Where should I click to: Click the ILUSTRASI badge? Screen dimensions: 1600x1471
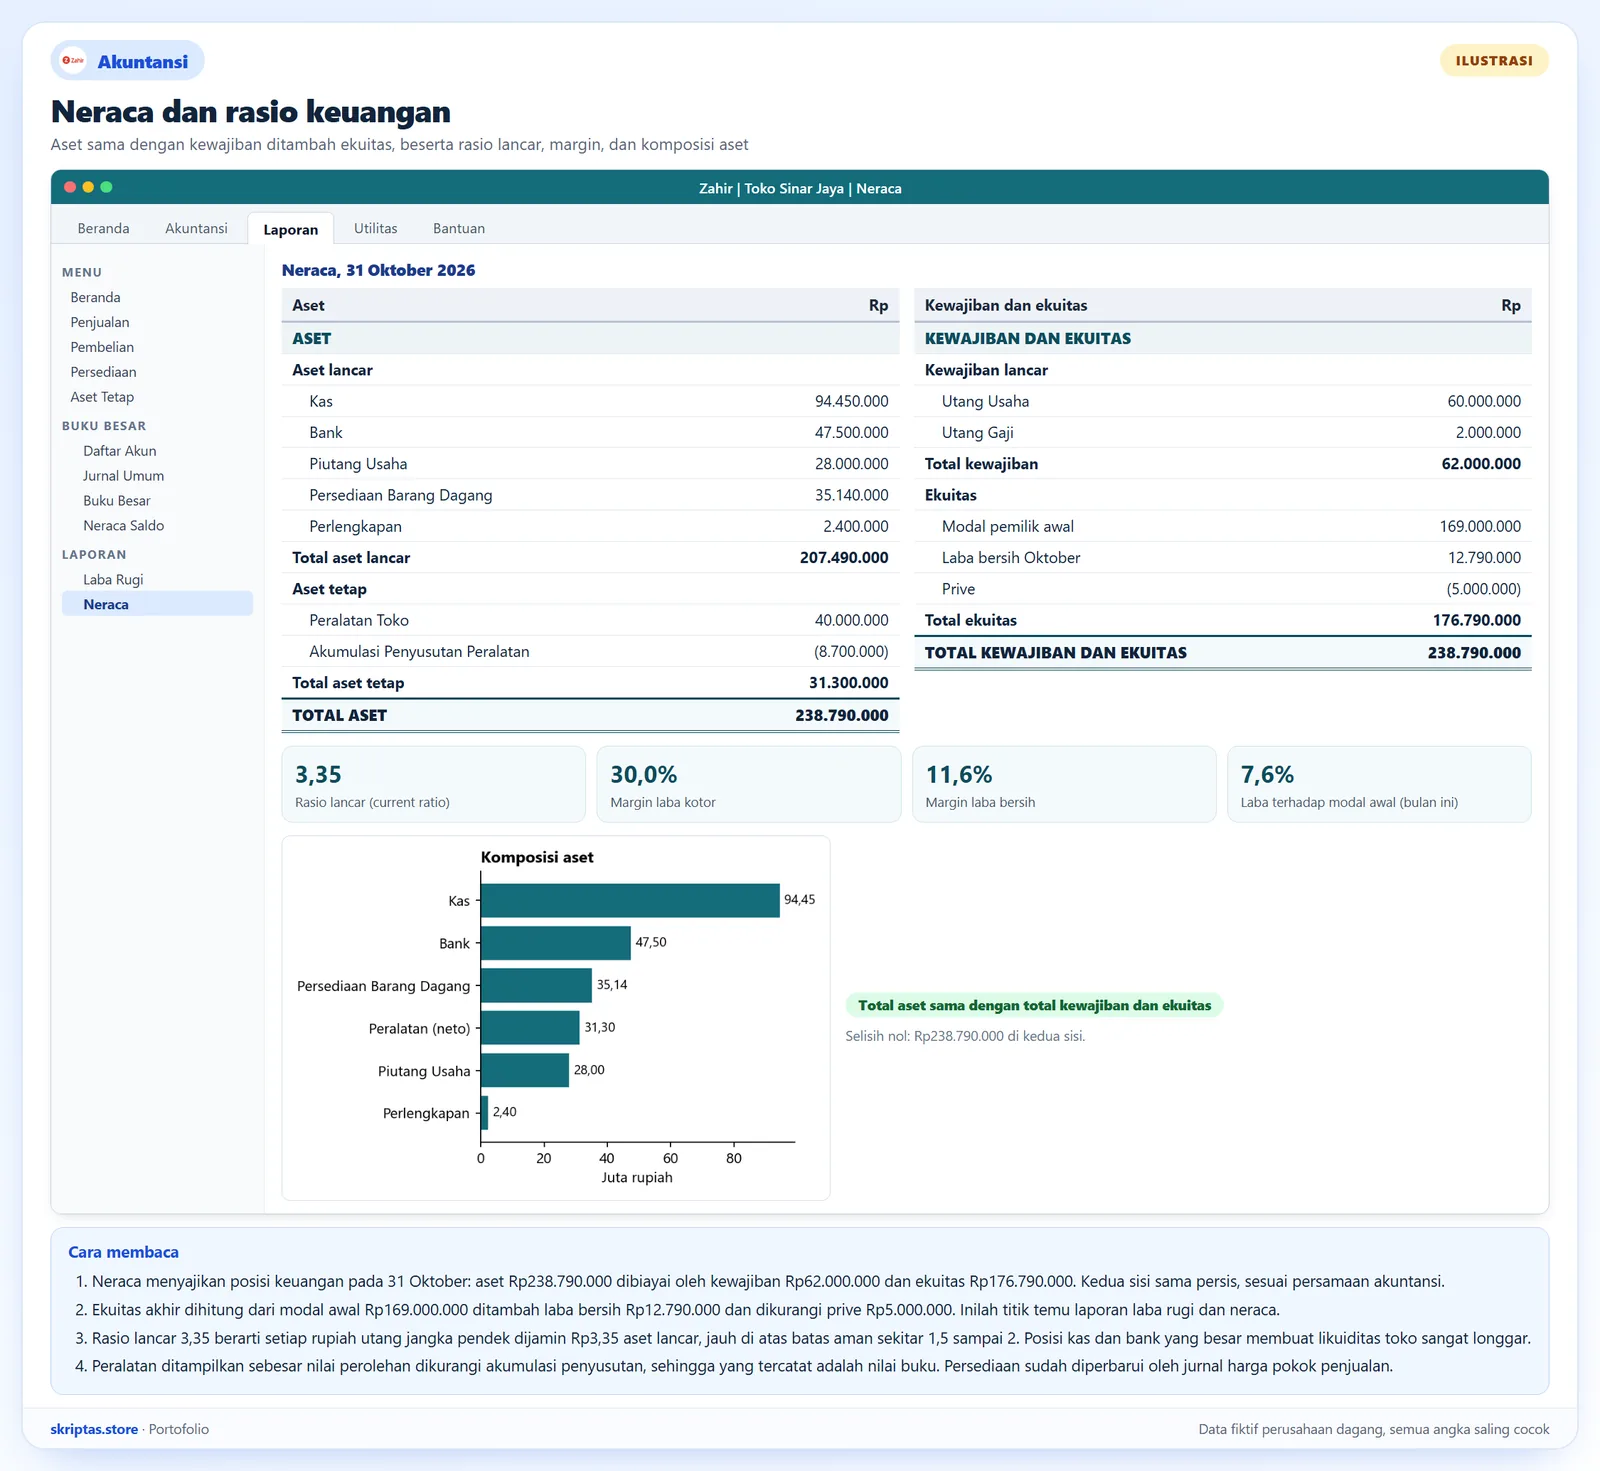click(1494, 61)
